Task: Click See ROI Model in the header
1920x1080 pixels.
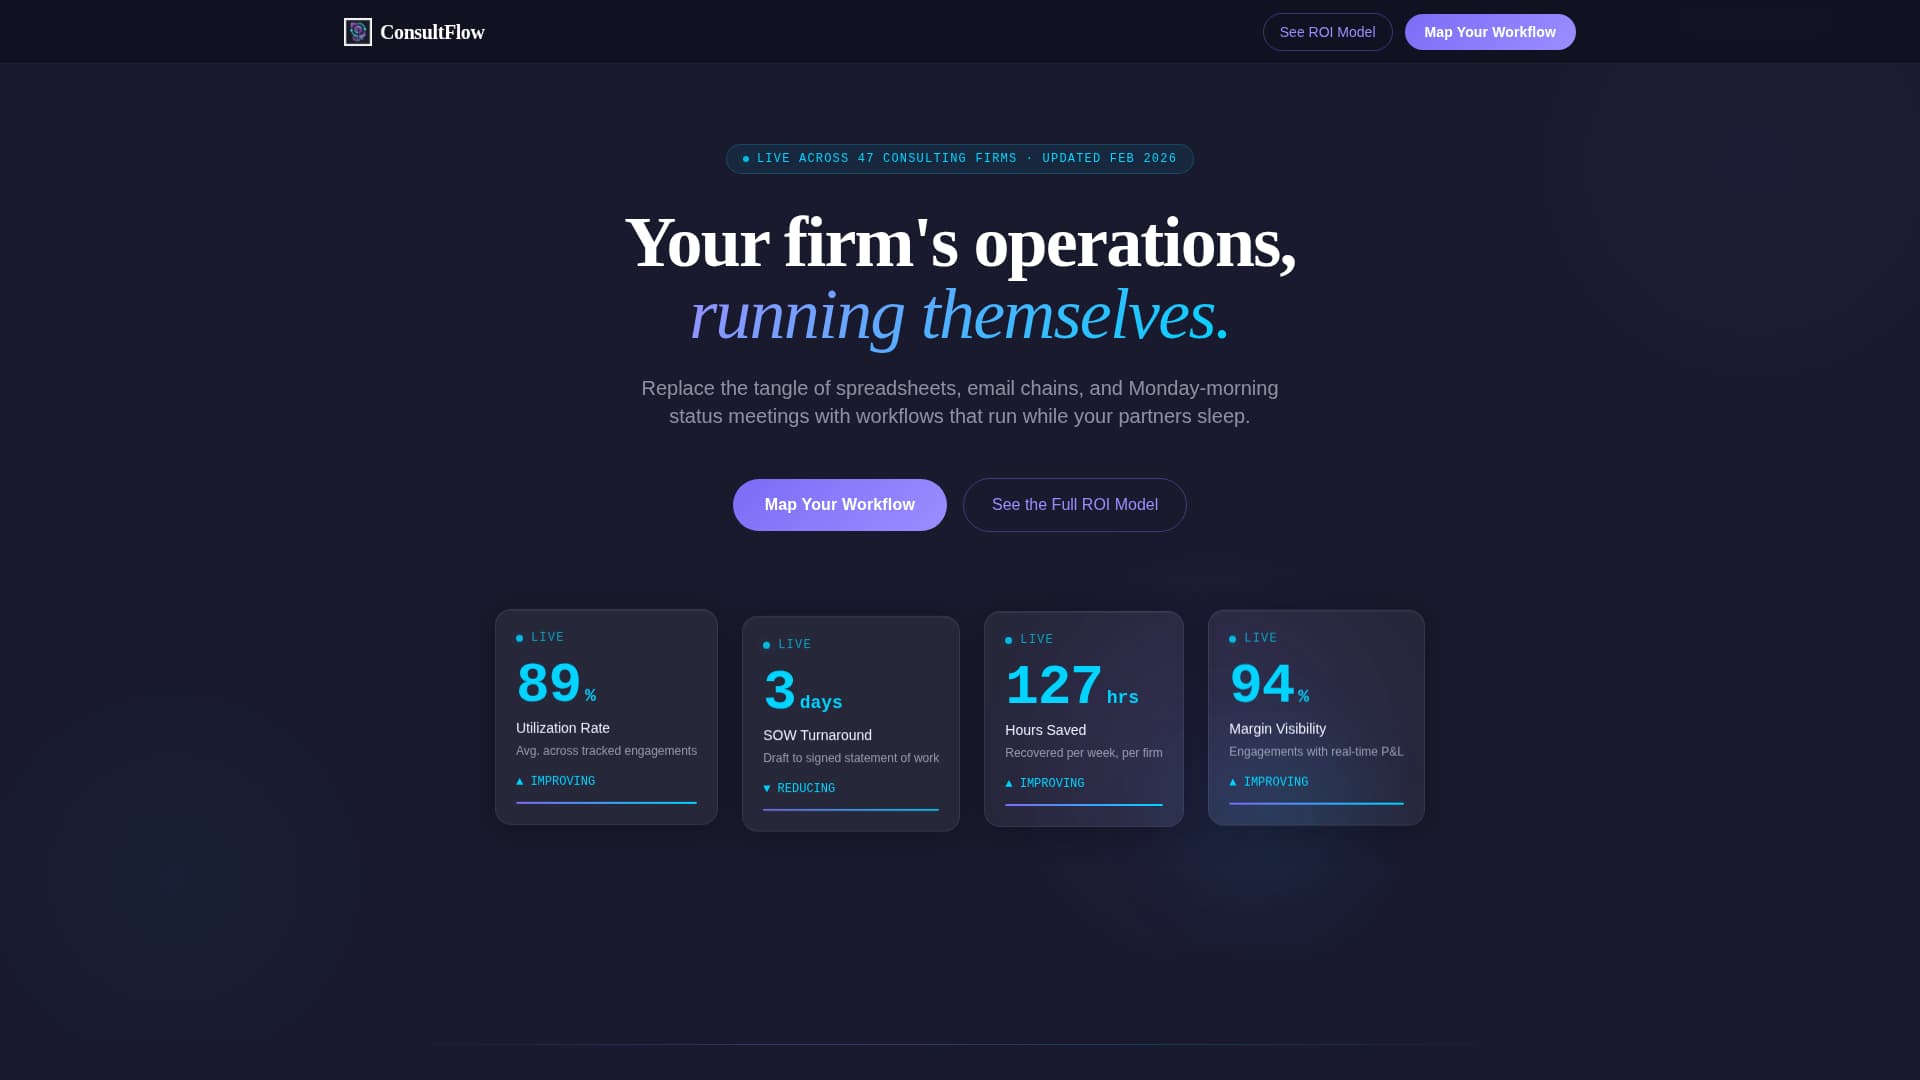Action: 1327,32
